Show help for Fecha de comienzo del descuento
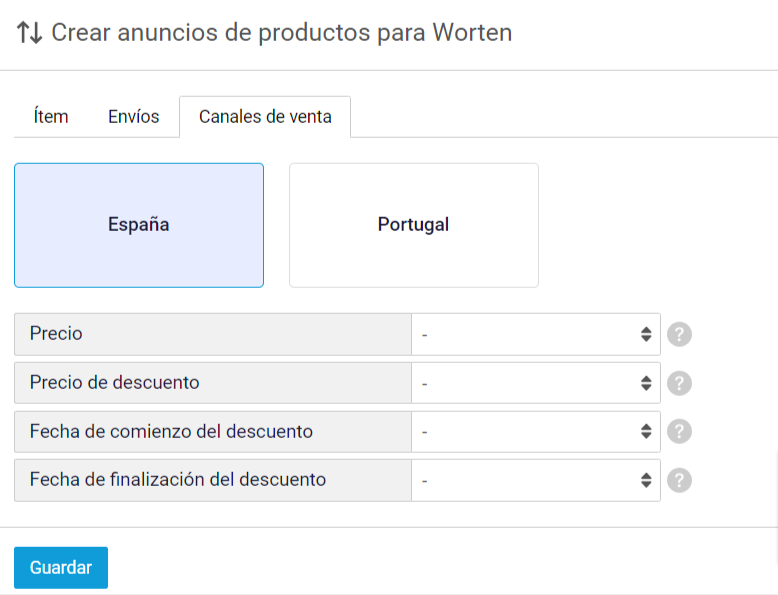Screen dimensions: 778x595 [679, 431]
